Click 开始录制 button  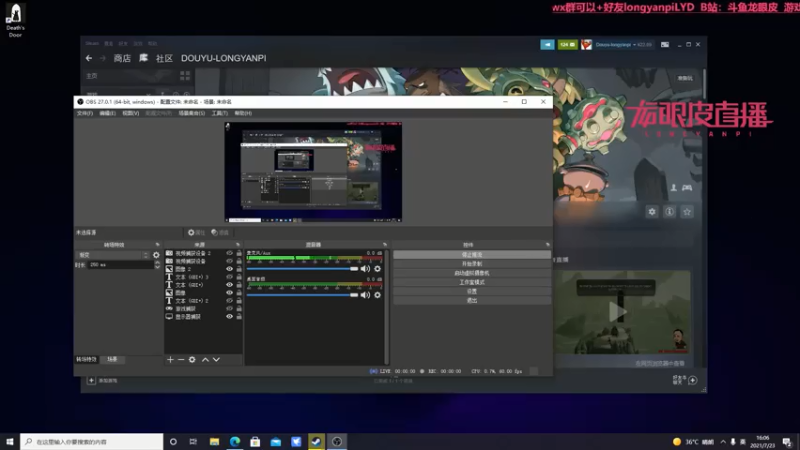pos(472,264)
